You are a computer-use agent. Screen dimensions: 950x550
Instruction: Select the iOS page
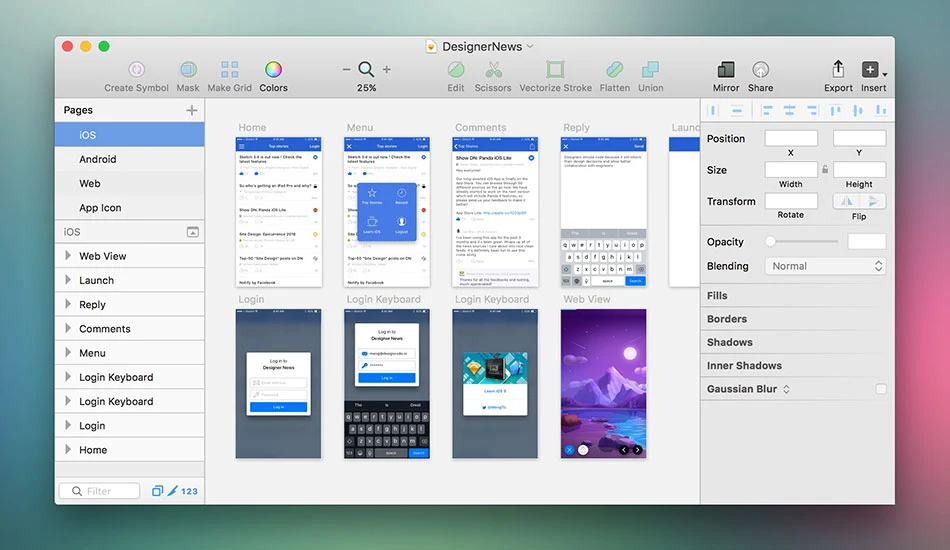click(130, 134)
